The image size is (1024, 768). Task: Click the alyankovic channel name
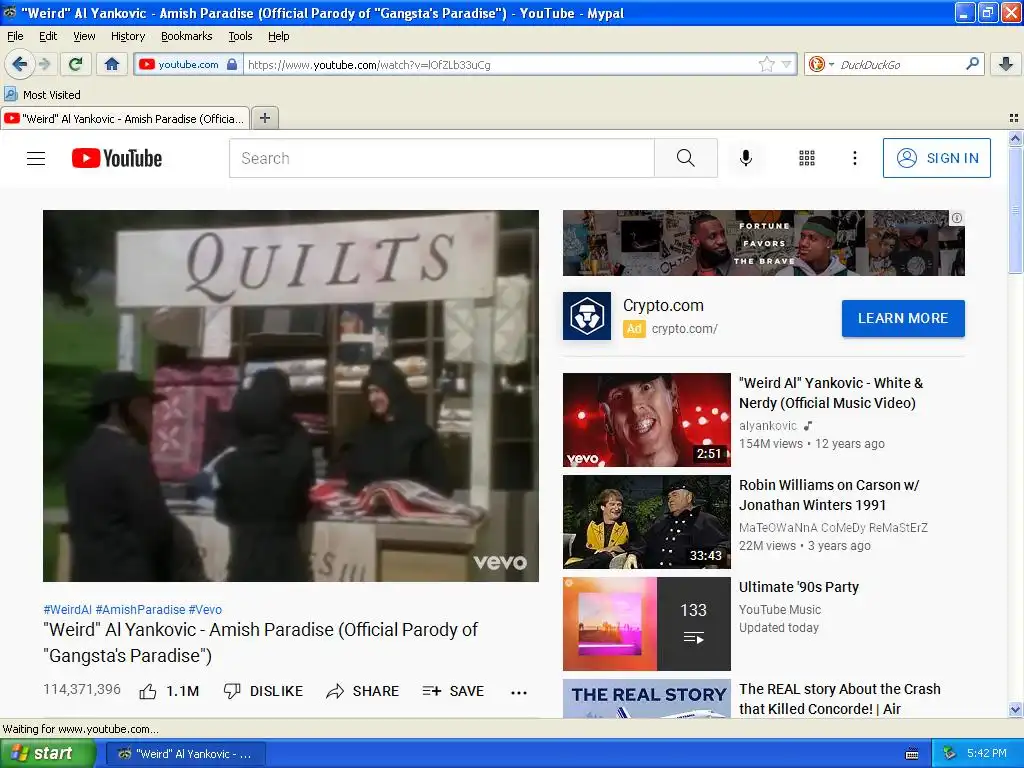tap(768, 425)
